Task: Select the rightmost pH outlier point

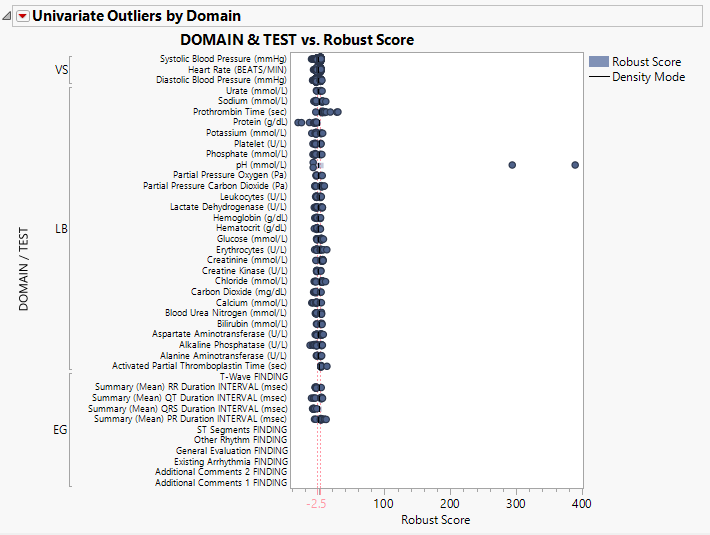Action: point(575,165)
